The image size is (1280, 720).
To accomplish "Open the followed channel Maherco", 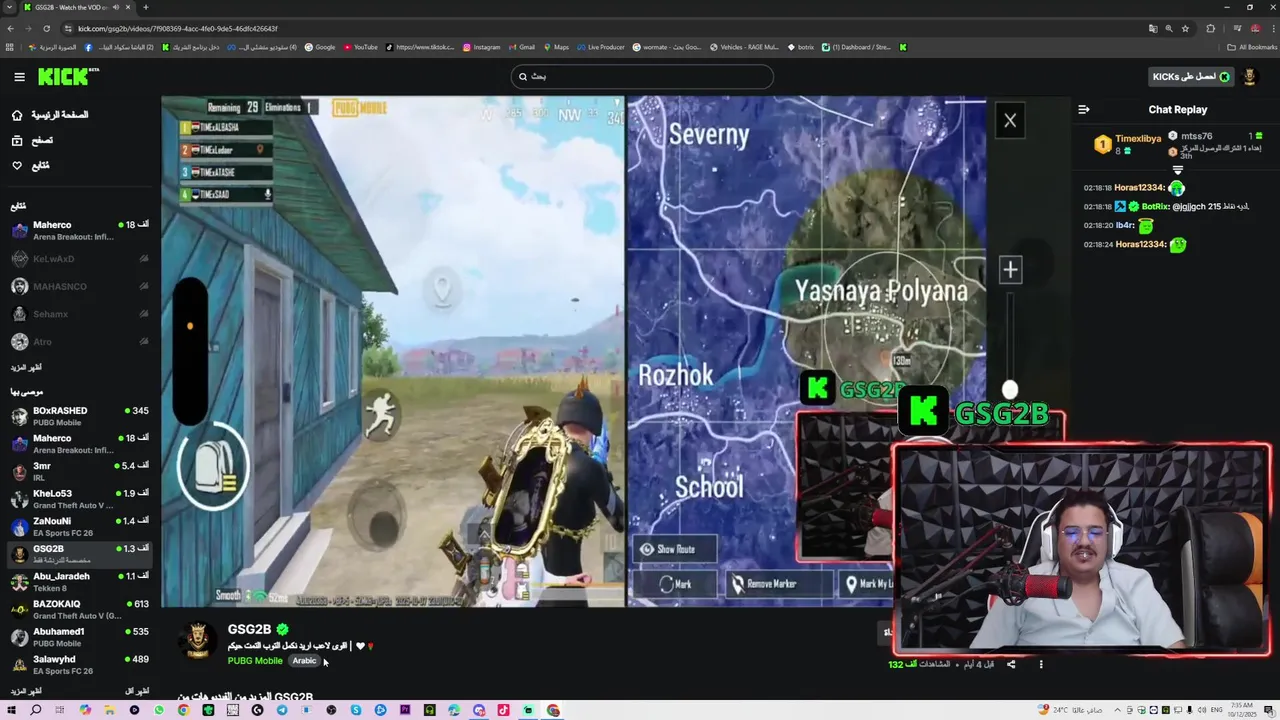I will pyautogui.click(x=80, y=231).
